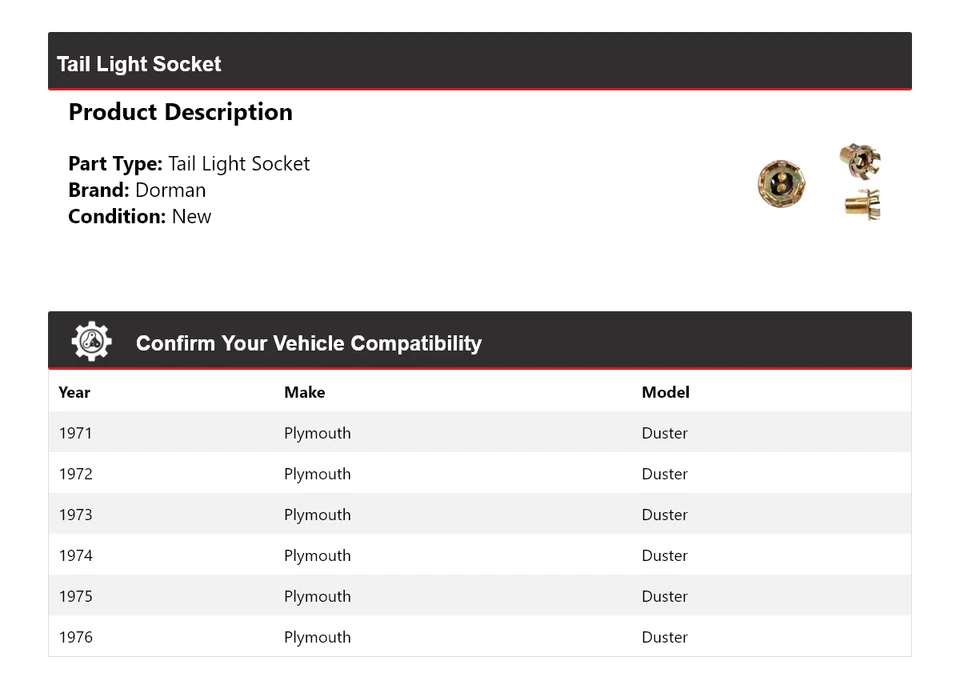Click the Tail Light Socket header bar

[x=479, y=63]
